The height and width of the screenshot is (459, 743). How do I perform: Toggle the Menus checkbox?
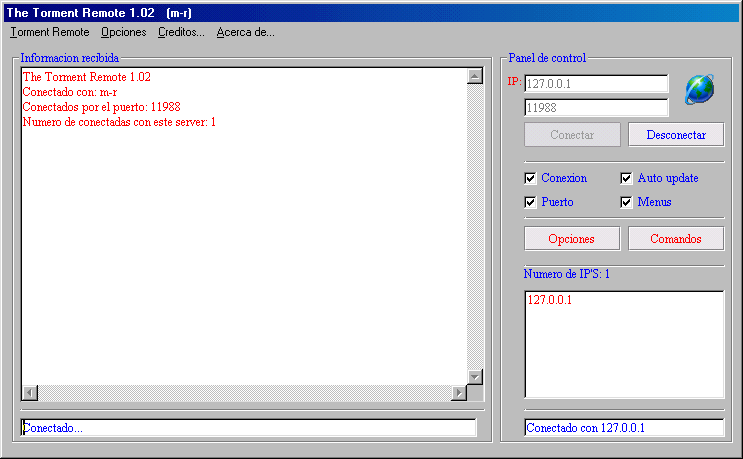click(x=627, y=202)
